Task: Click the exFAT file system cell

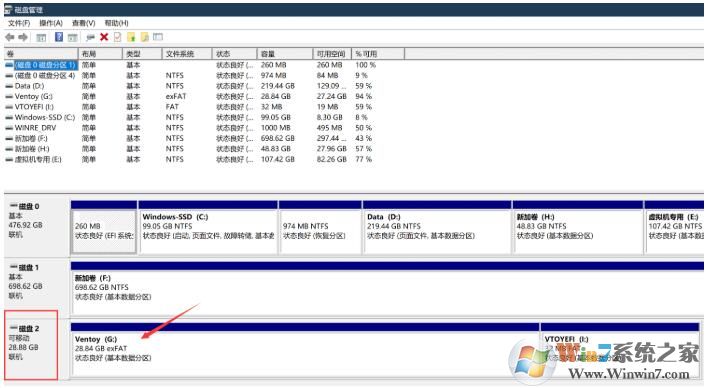Action: click(176, 96)
